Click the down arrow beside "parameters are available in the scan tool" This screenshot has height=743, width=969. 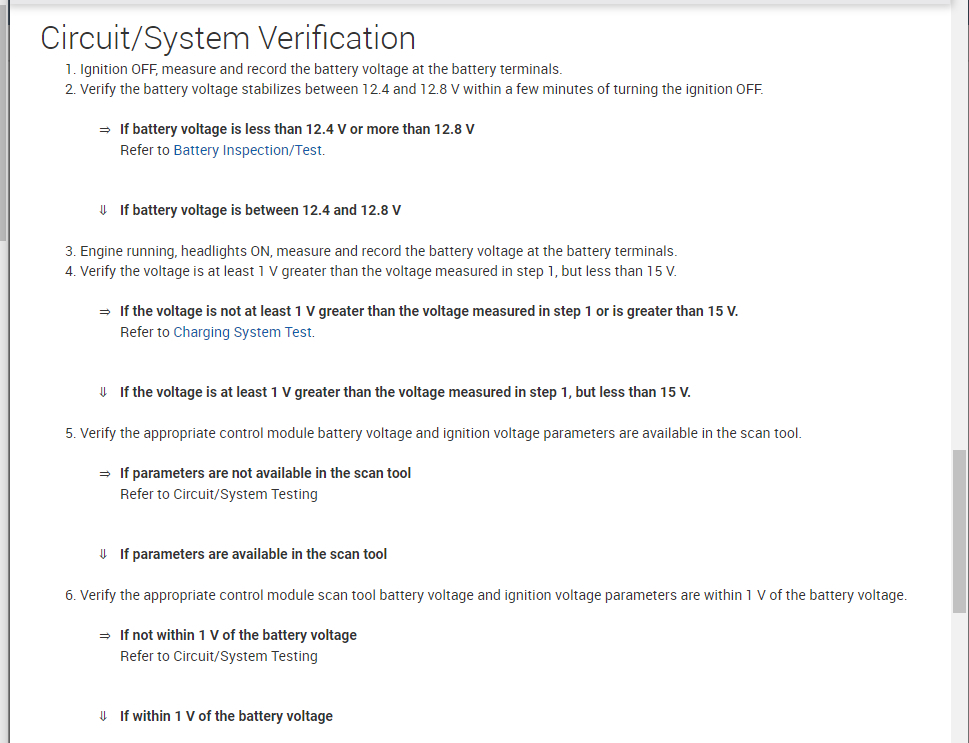click(103, 554)
